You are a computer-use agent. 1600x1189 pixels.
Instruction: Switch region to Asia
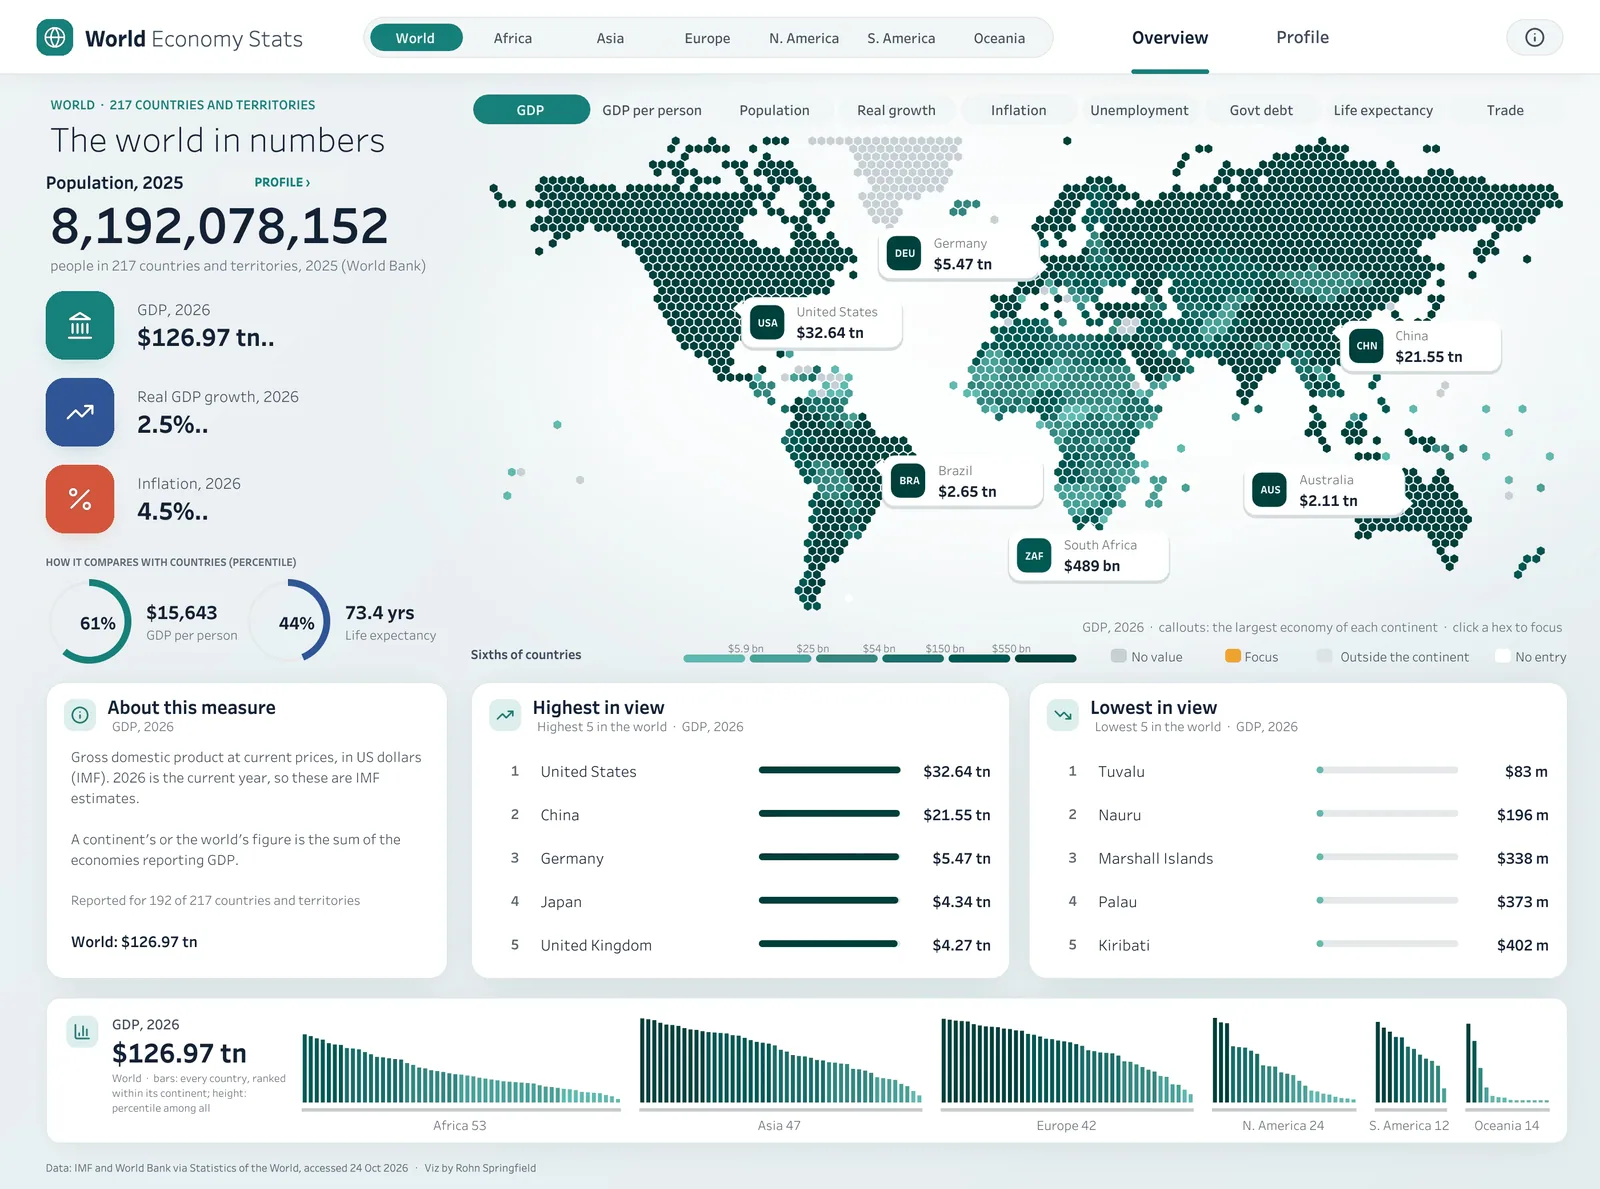610,38
